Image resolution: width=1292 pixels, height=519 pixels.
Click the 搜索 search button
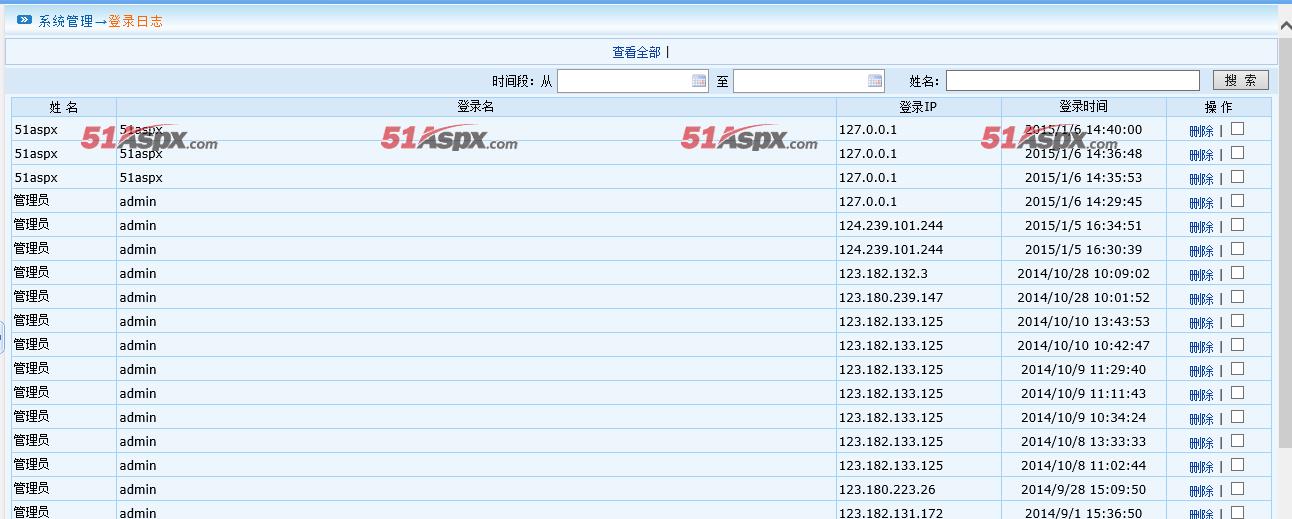pos(1241,81)
